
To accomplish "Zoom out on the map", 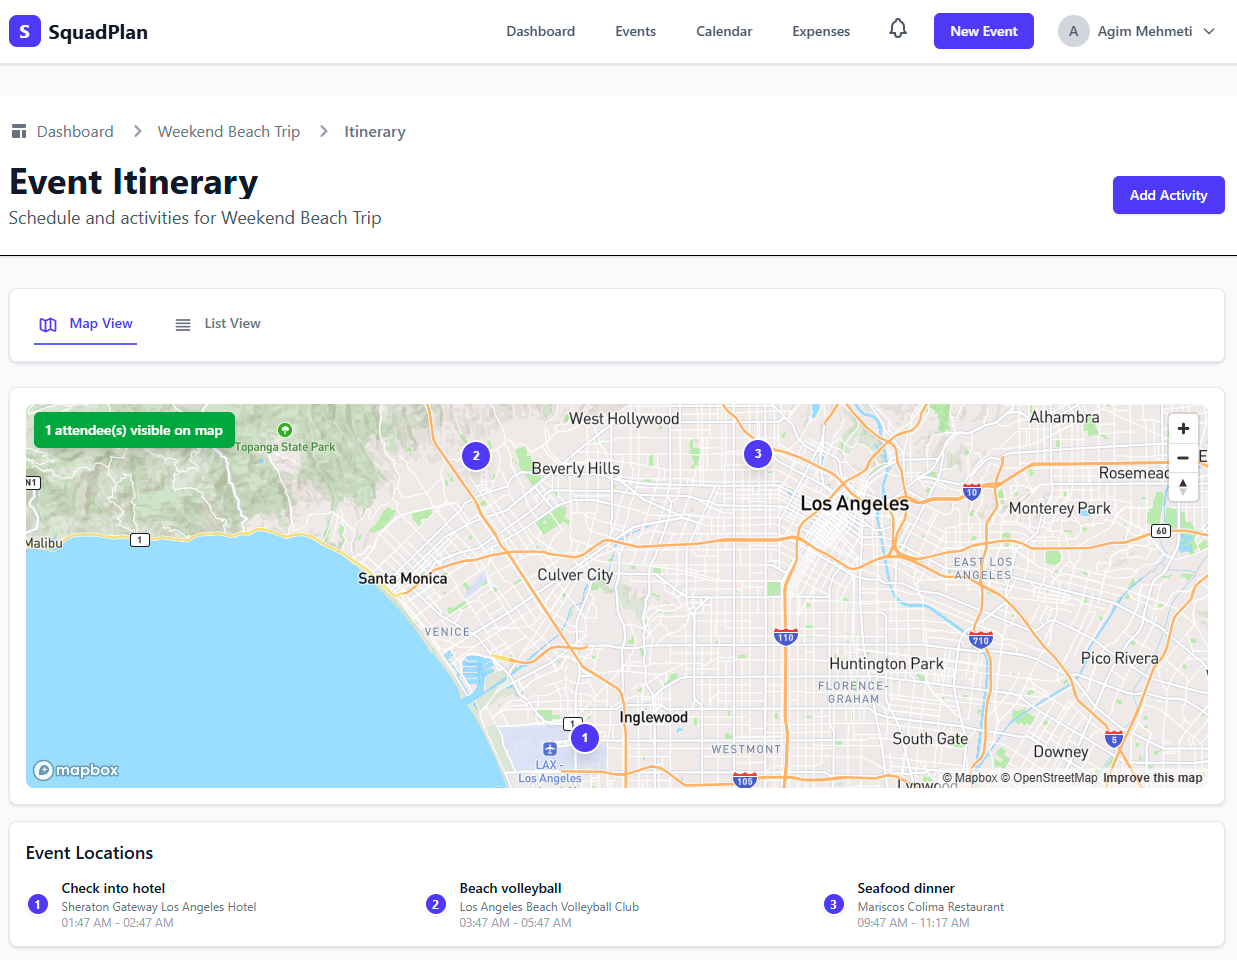I will point(1183,458).
